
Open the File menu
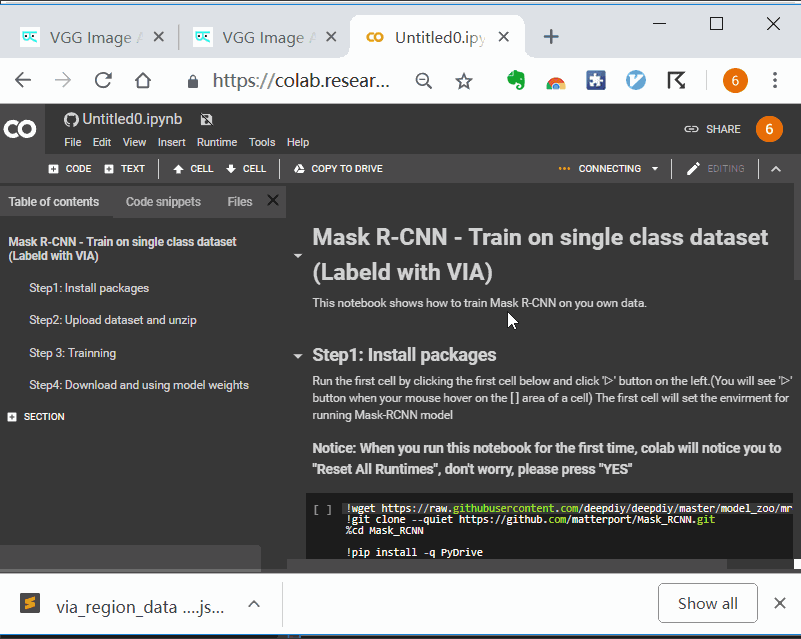[x=73, y=143]
